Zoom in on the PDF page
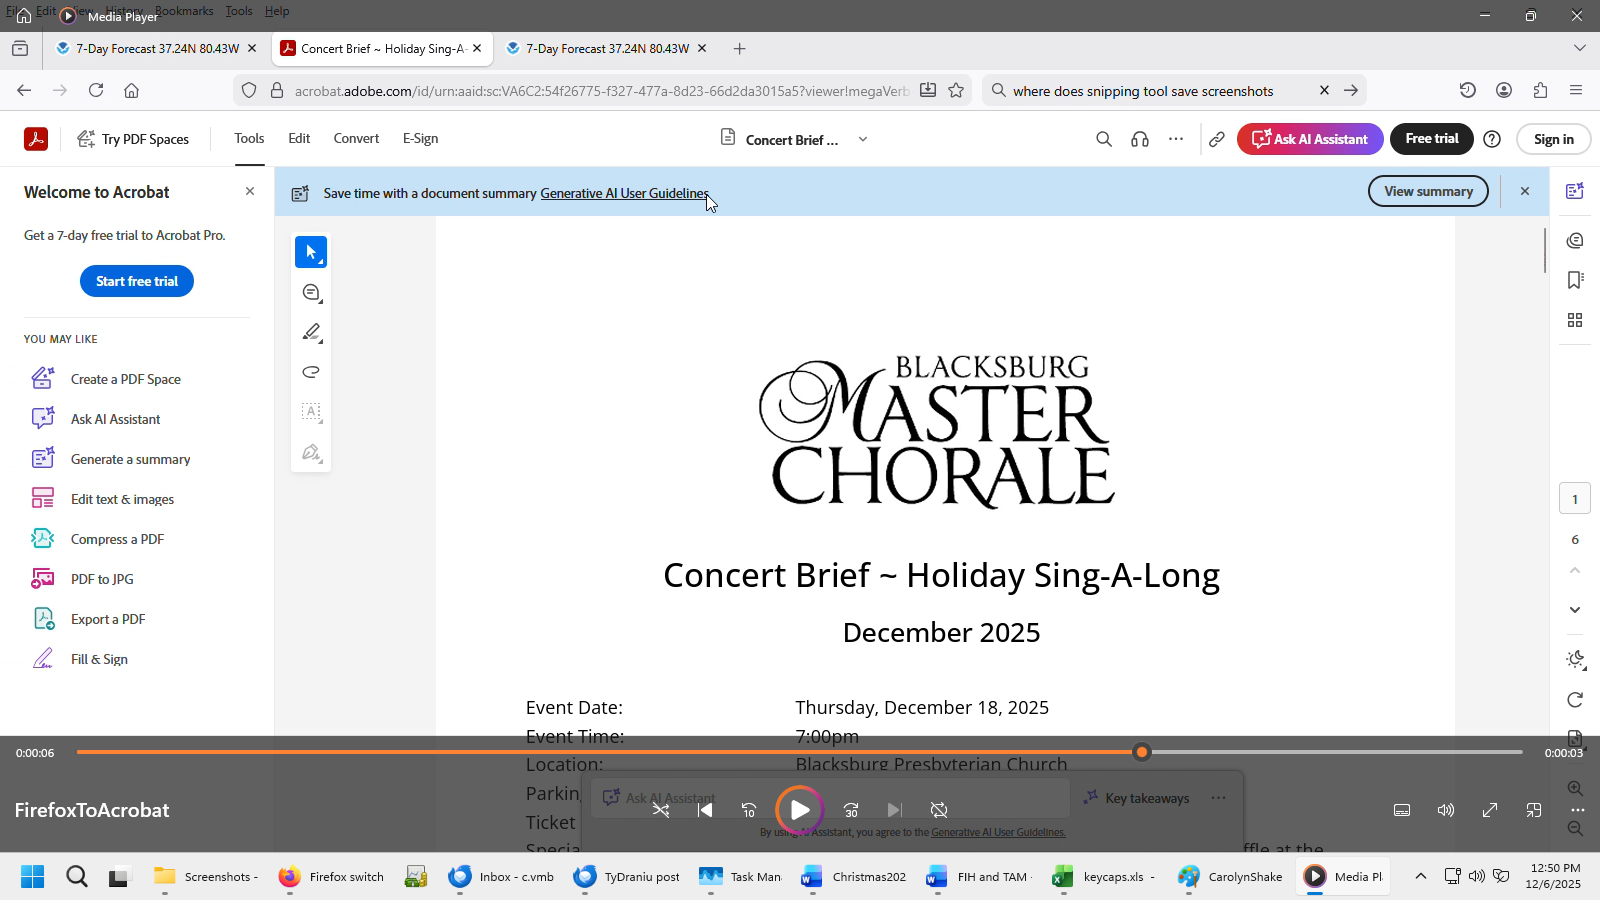This screenshot has height=900, width=1600. tap(1575, 788)
